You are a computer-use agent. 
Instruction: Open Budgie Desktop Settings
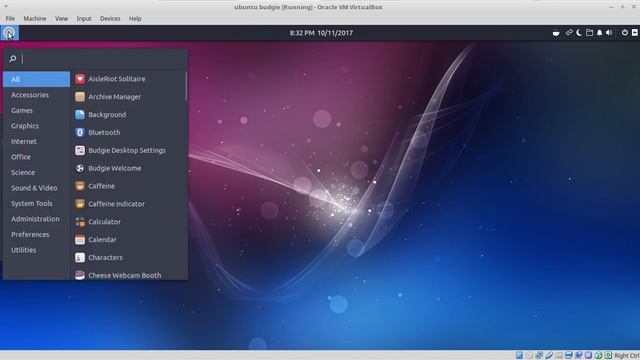click(x=128, y=150)
